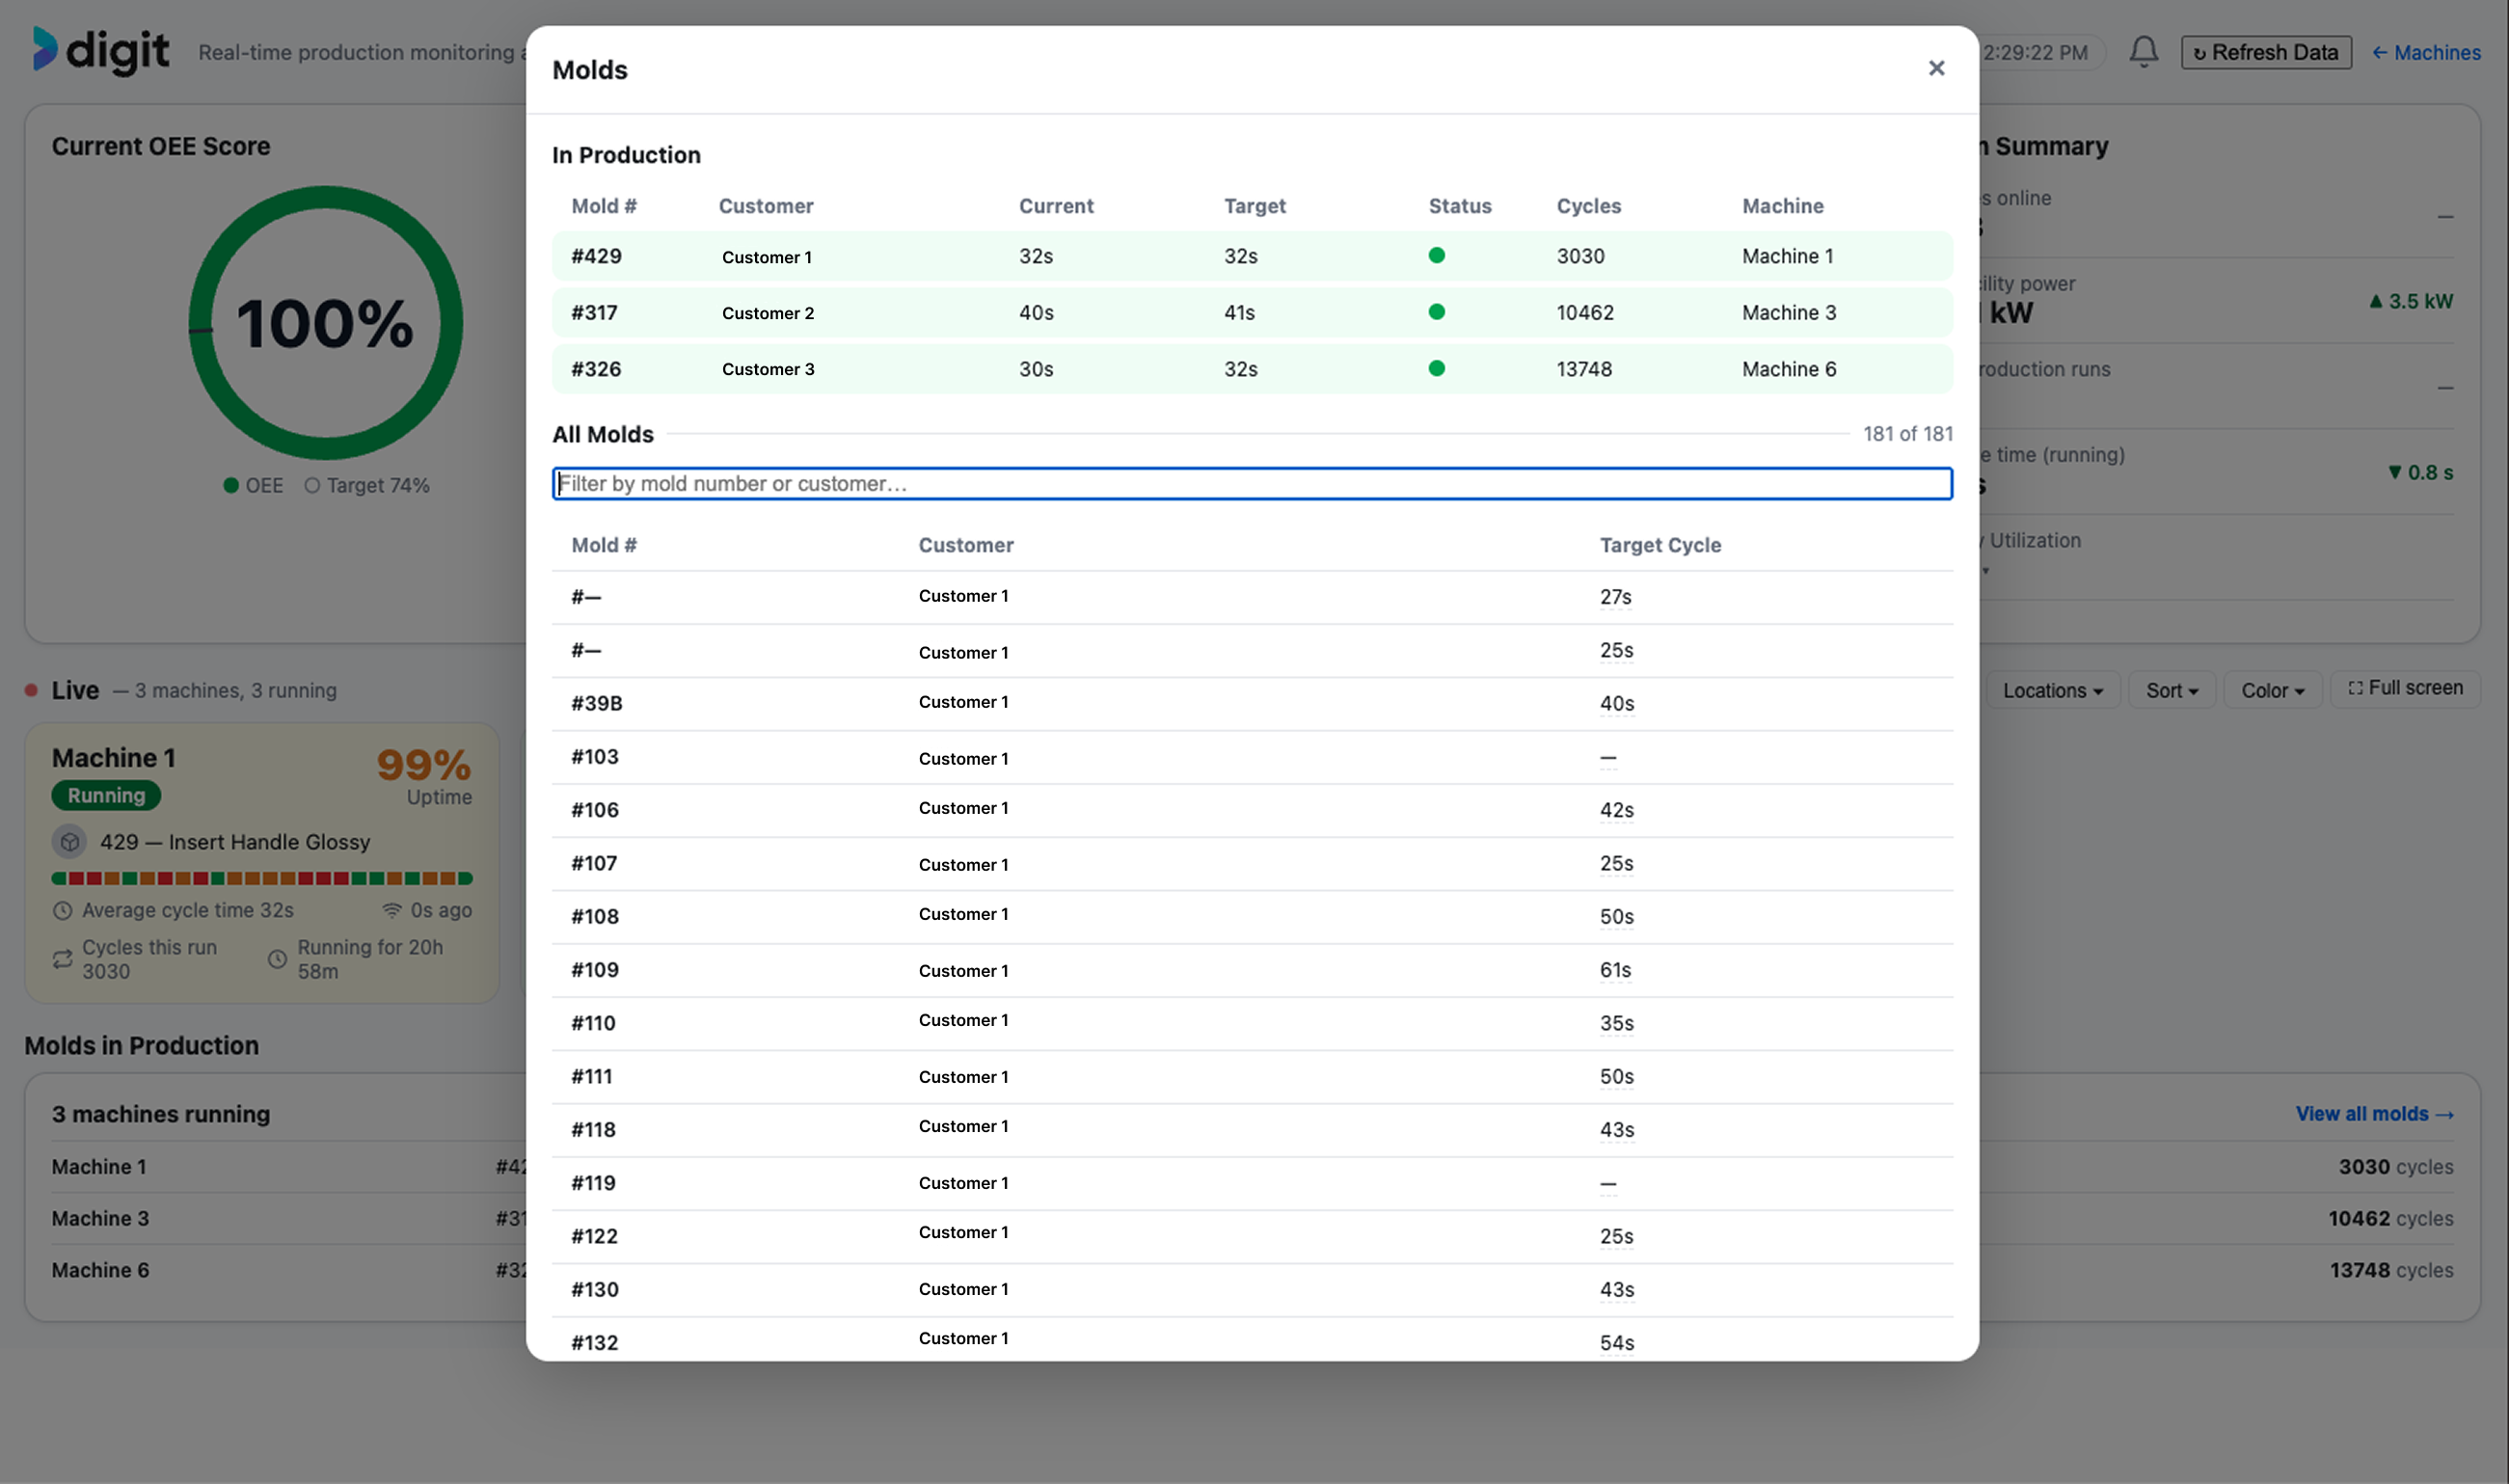Click the Machine column header
The image size is (2509, 1484).
tap(1782, 206)
